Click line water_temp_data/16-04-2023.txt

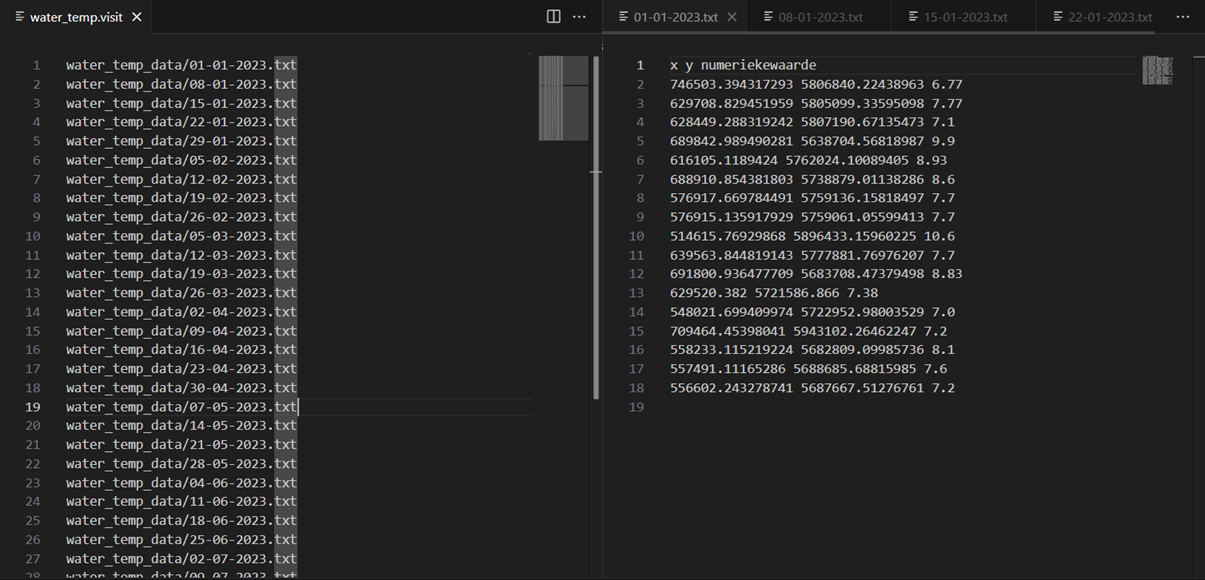tap(181, 350)
